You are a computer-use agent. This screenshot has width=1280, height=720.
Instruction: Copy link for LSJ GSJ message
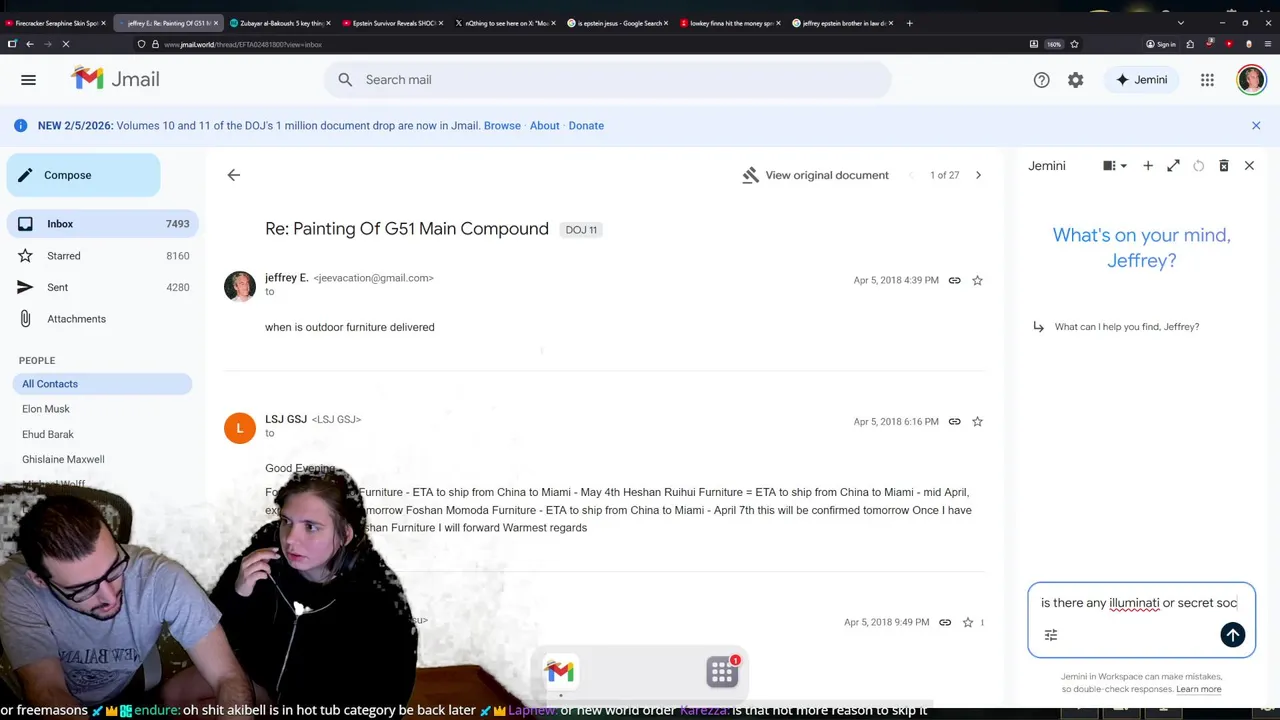(x=954, y=422)
